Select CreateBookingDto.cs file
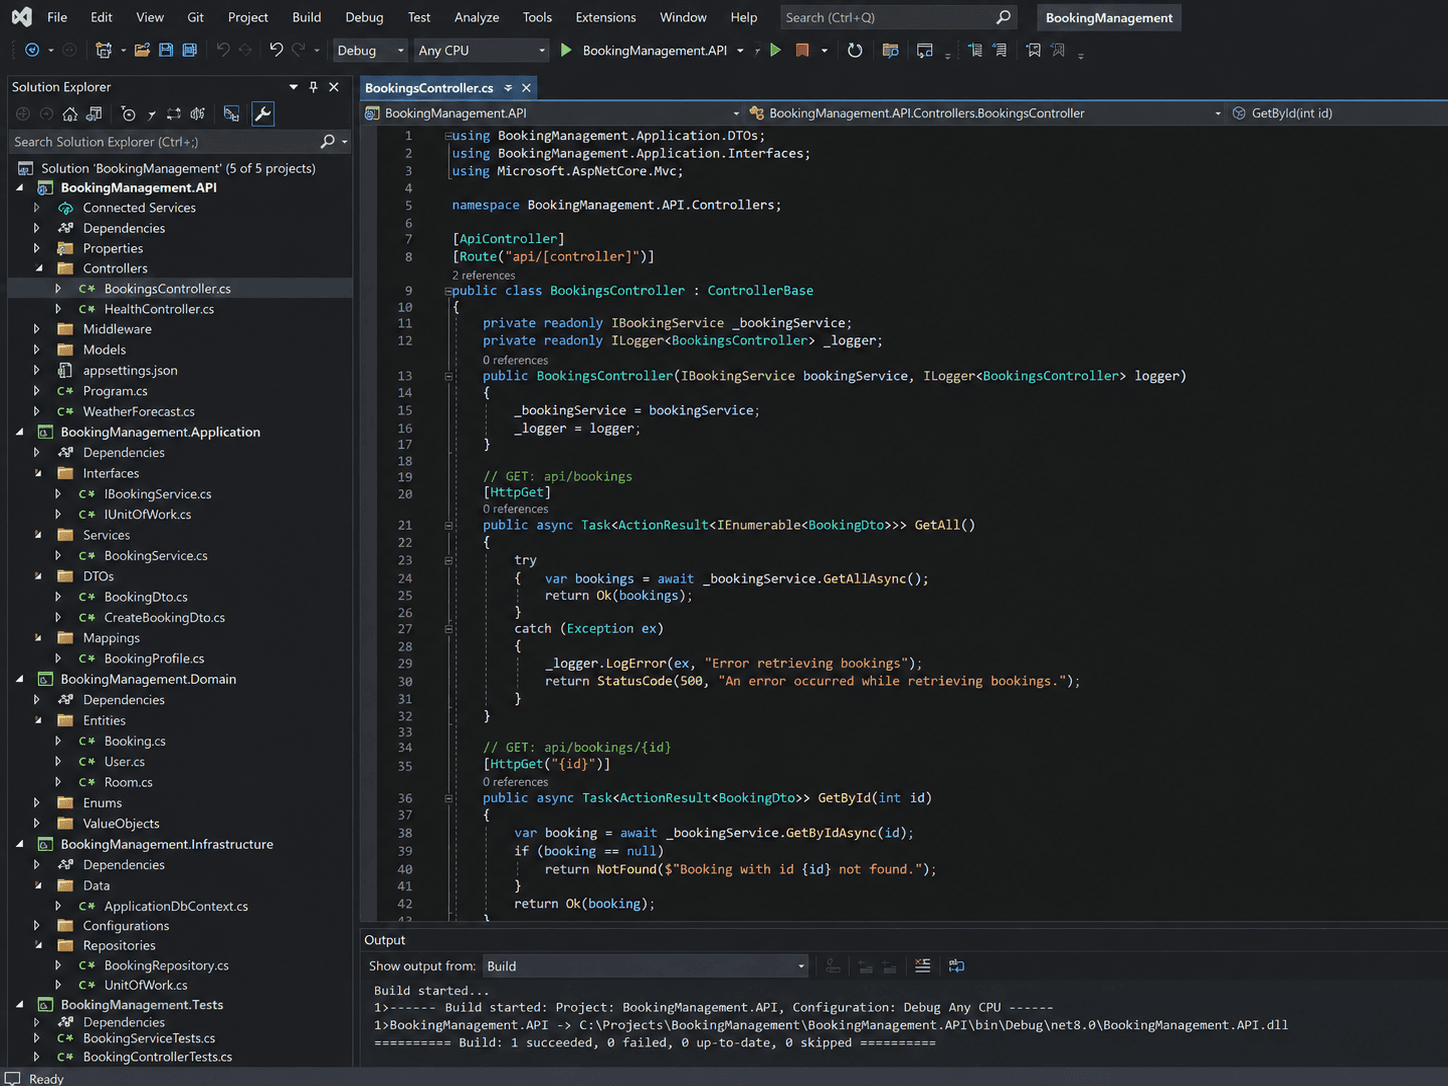1448x1086 pixels. 164,617
